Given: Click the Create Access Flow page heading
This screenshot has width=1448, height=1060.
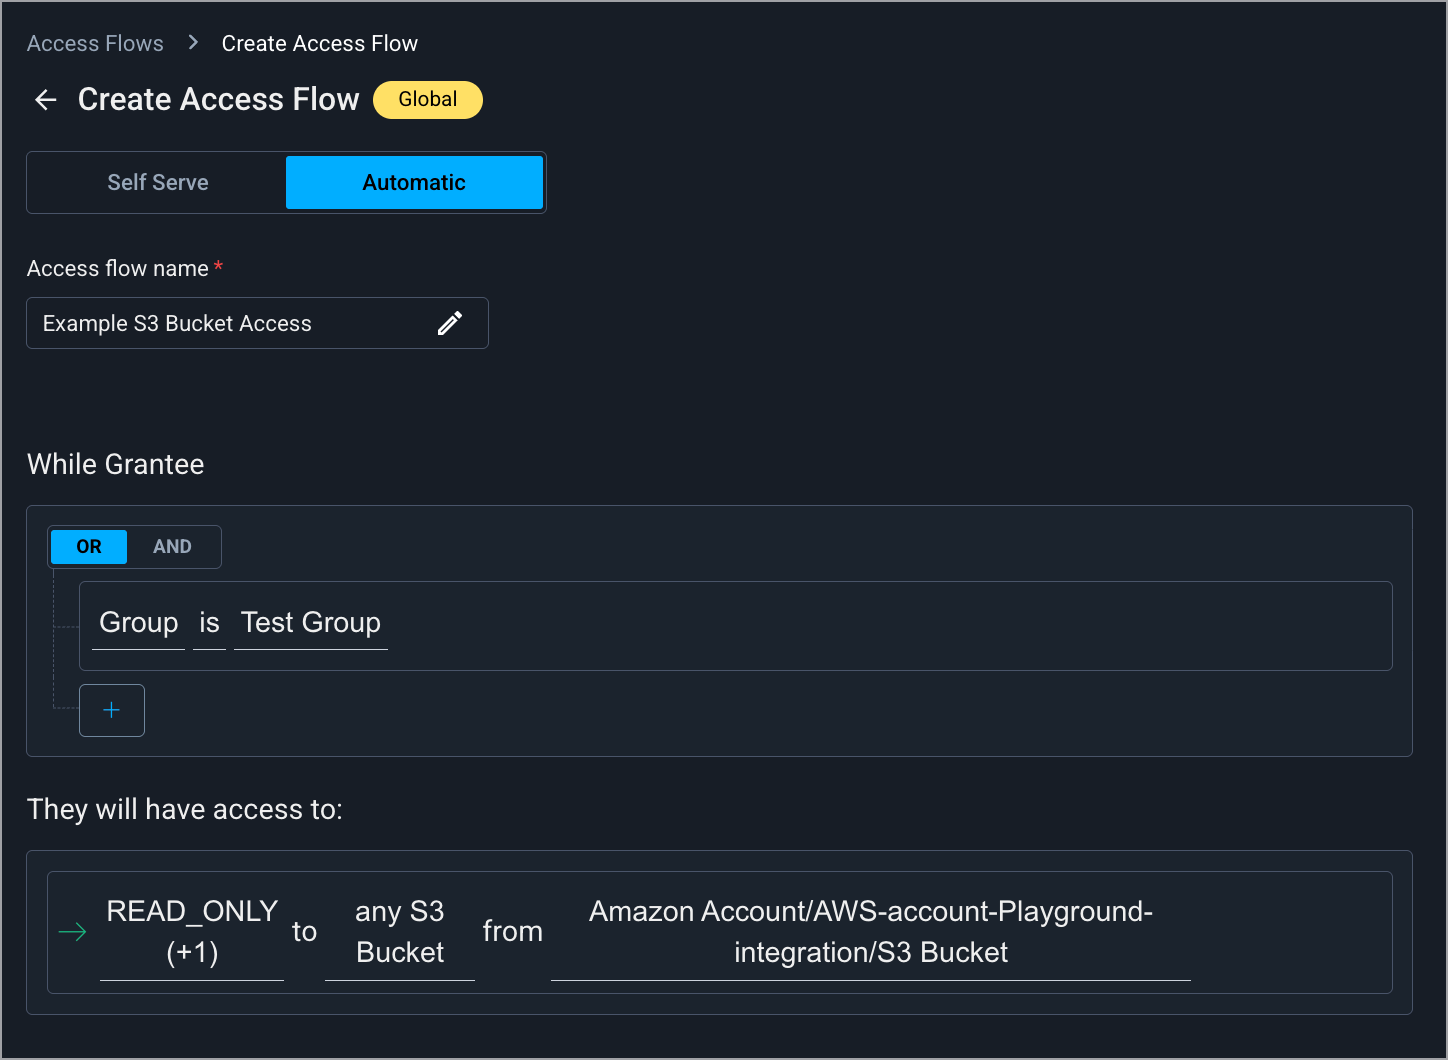Looking at the screenshot, I should (x=218, y=100).
